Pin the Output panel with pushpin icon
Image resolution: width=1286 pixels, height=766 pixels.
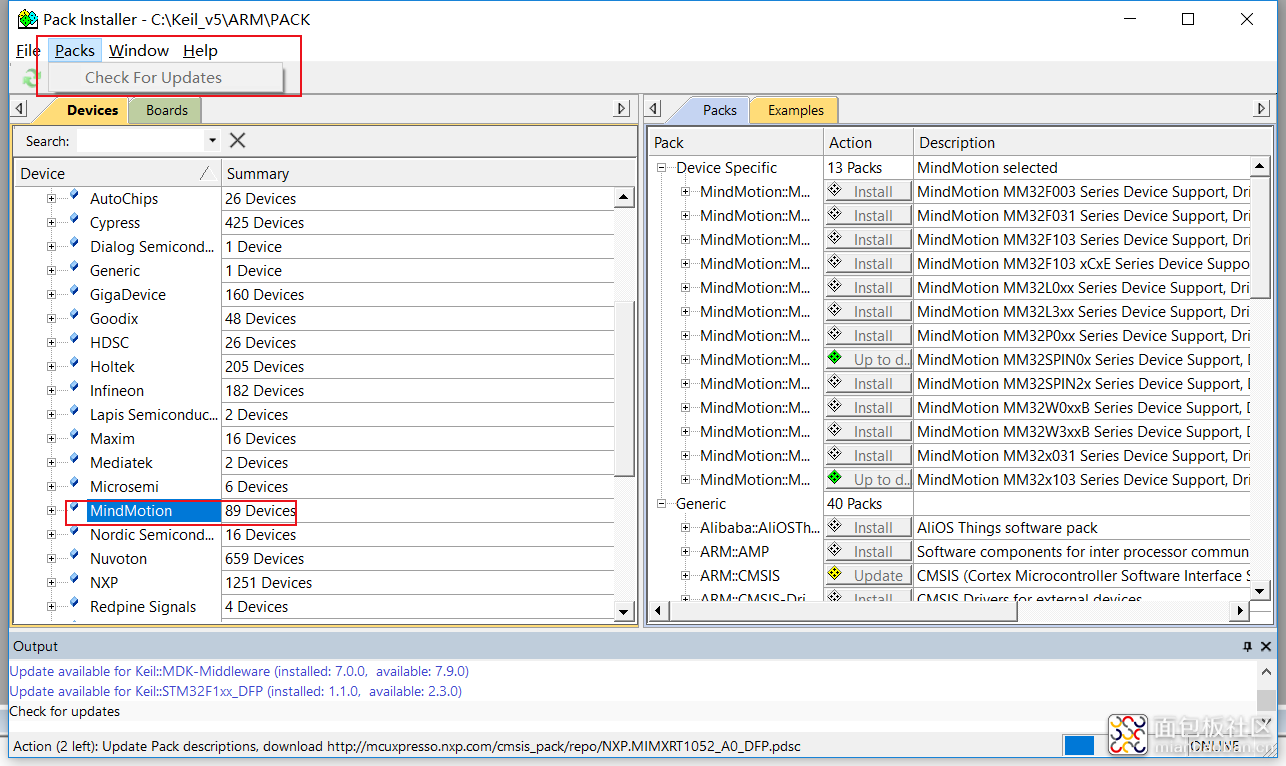1247,647
